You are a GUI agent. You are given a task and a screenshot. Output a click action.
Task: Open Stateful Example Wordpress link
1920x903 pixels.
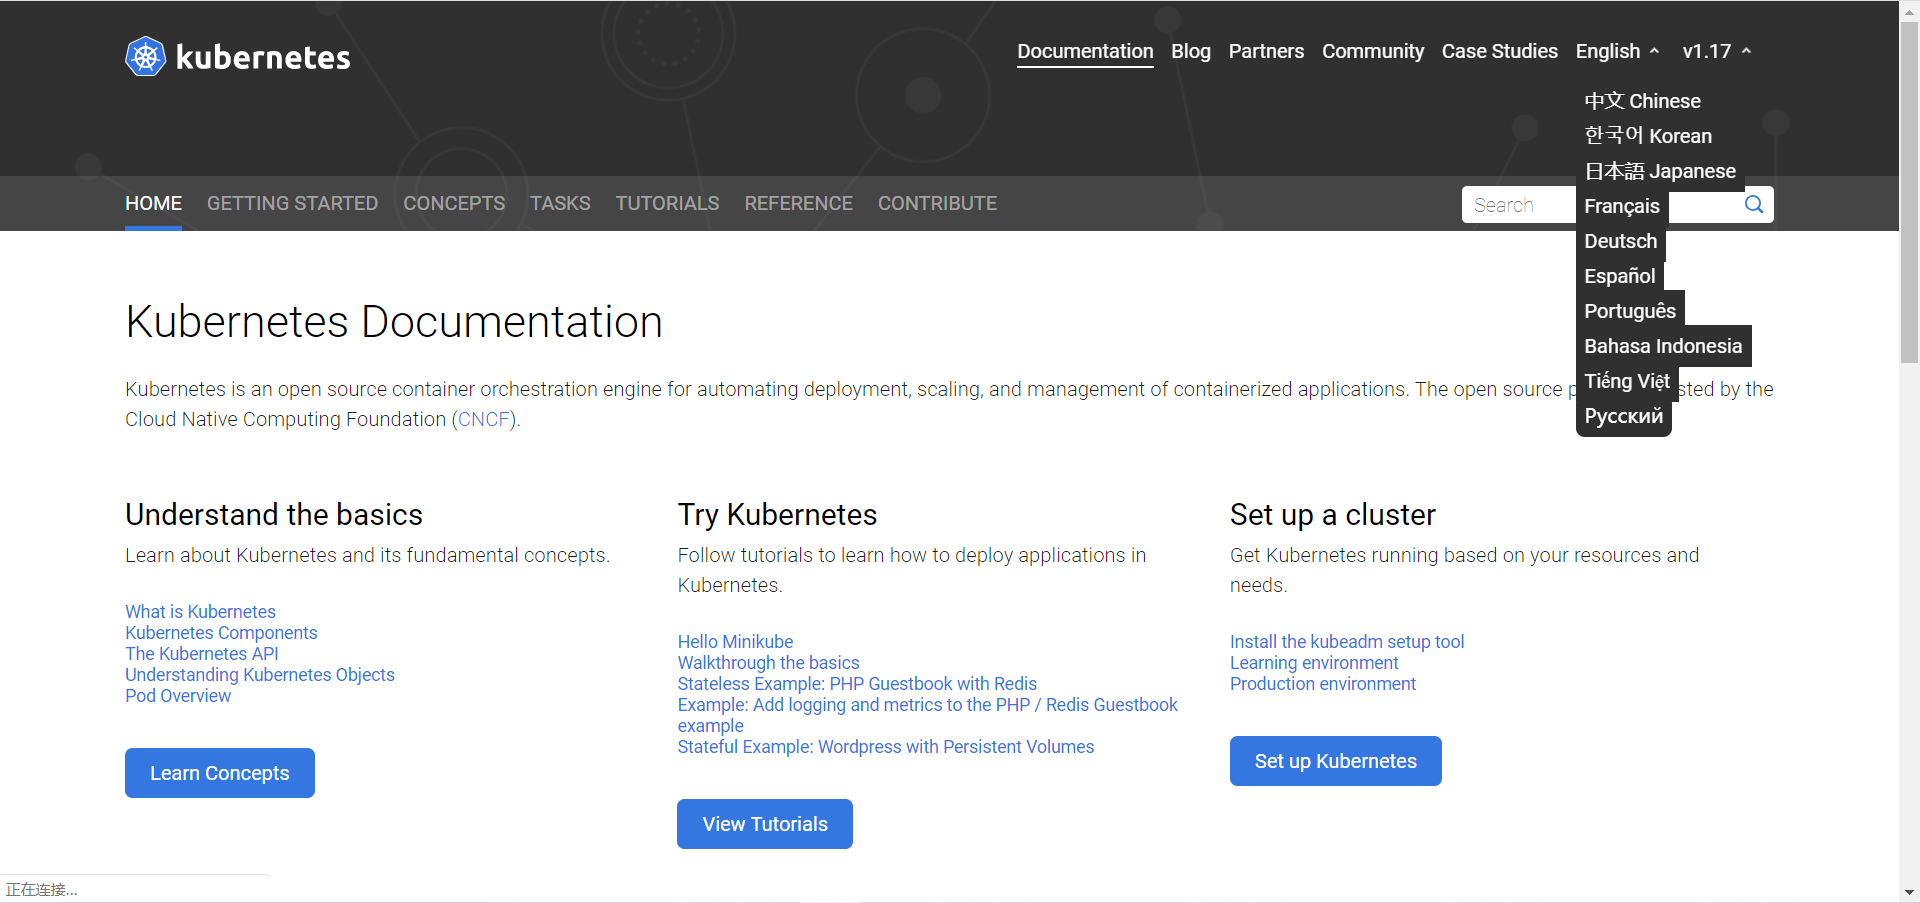(x=886, y=747)
